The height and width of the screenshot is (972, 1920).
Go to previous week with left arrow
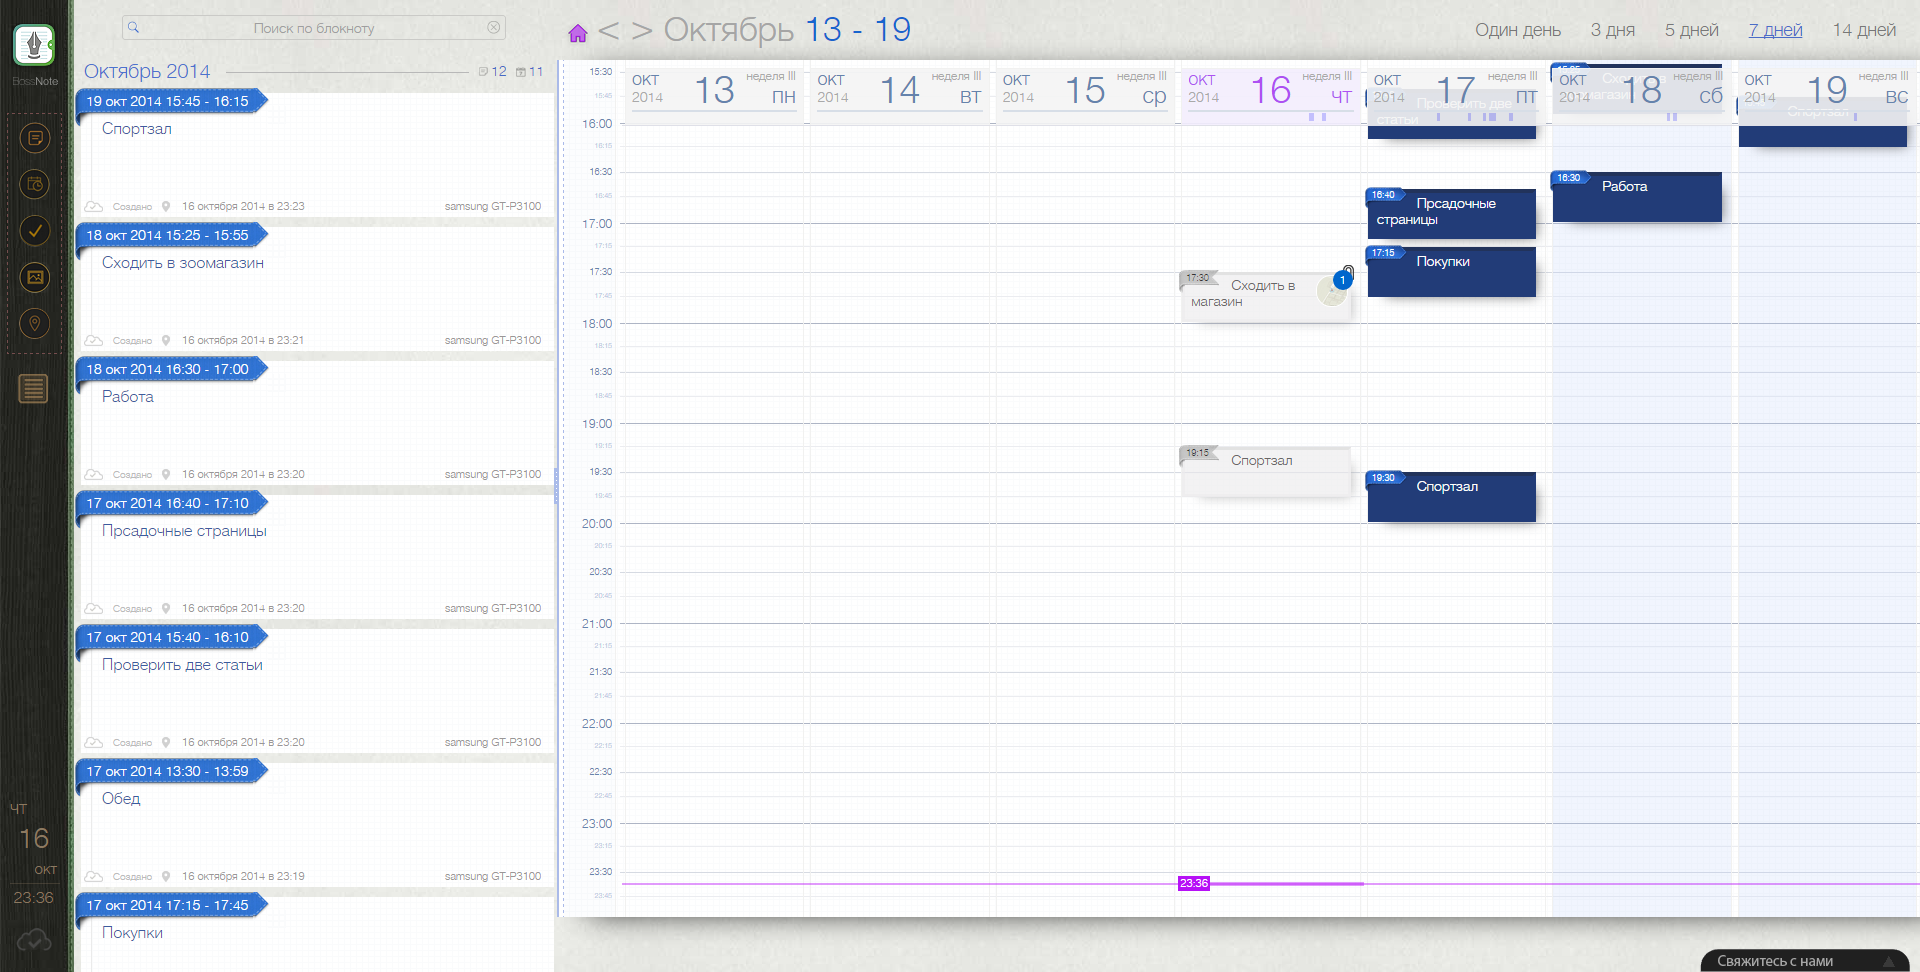pyautogui.click(x=608, y=31)
